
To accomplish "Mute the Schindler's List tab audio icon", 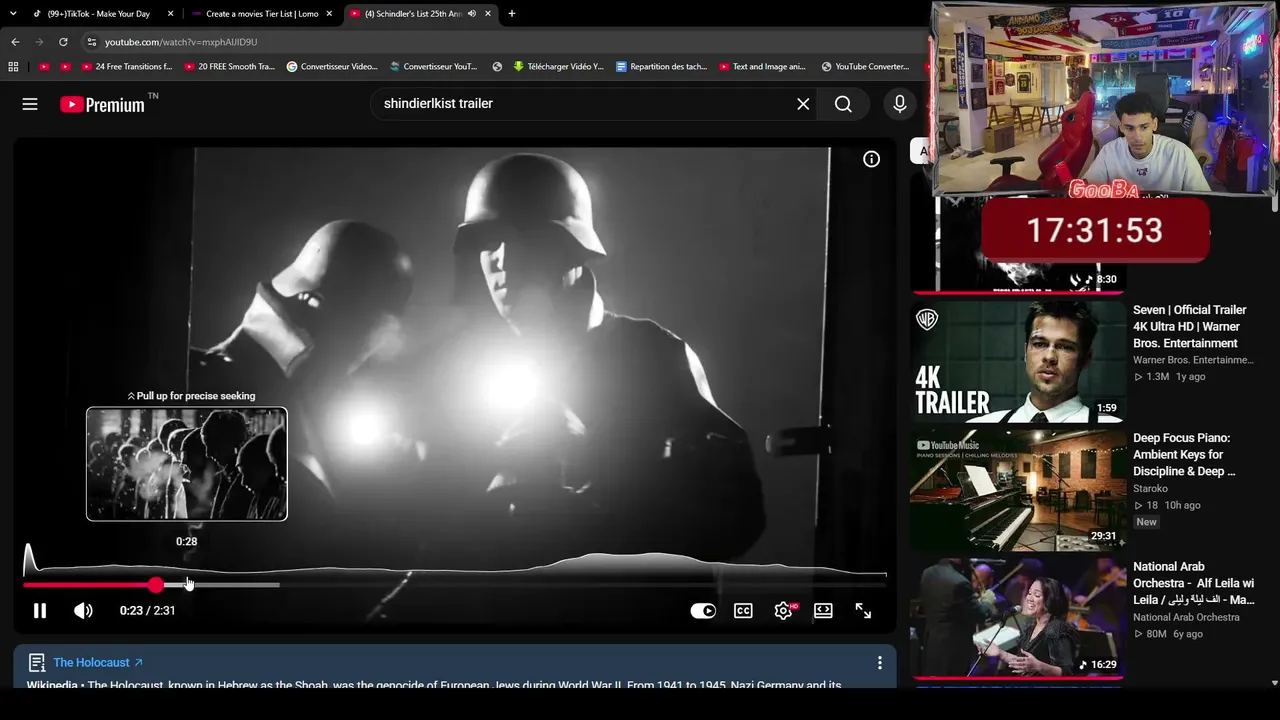I will [x=471, y=14].
